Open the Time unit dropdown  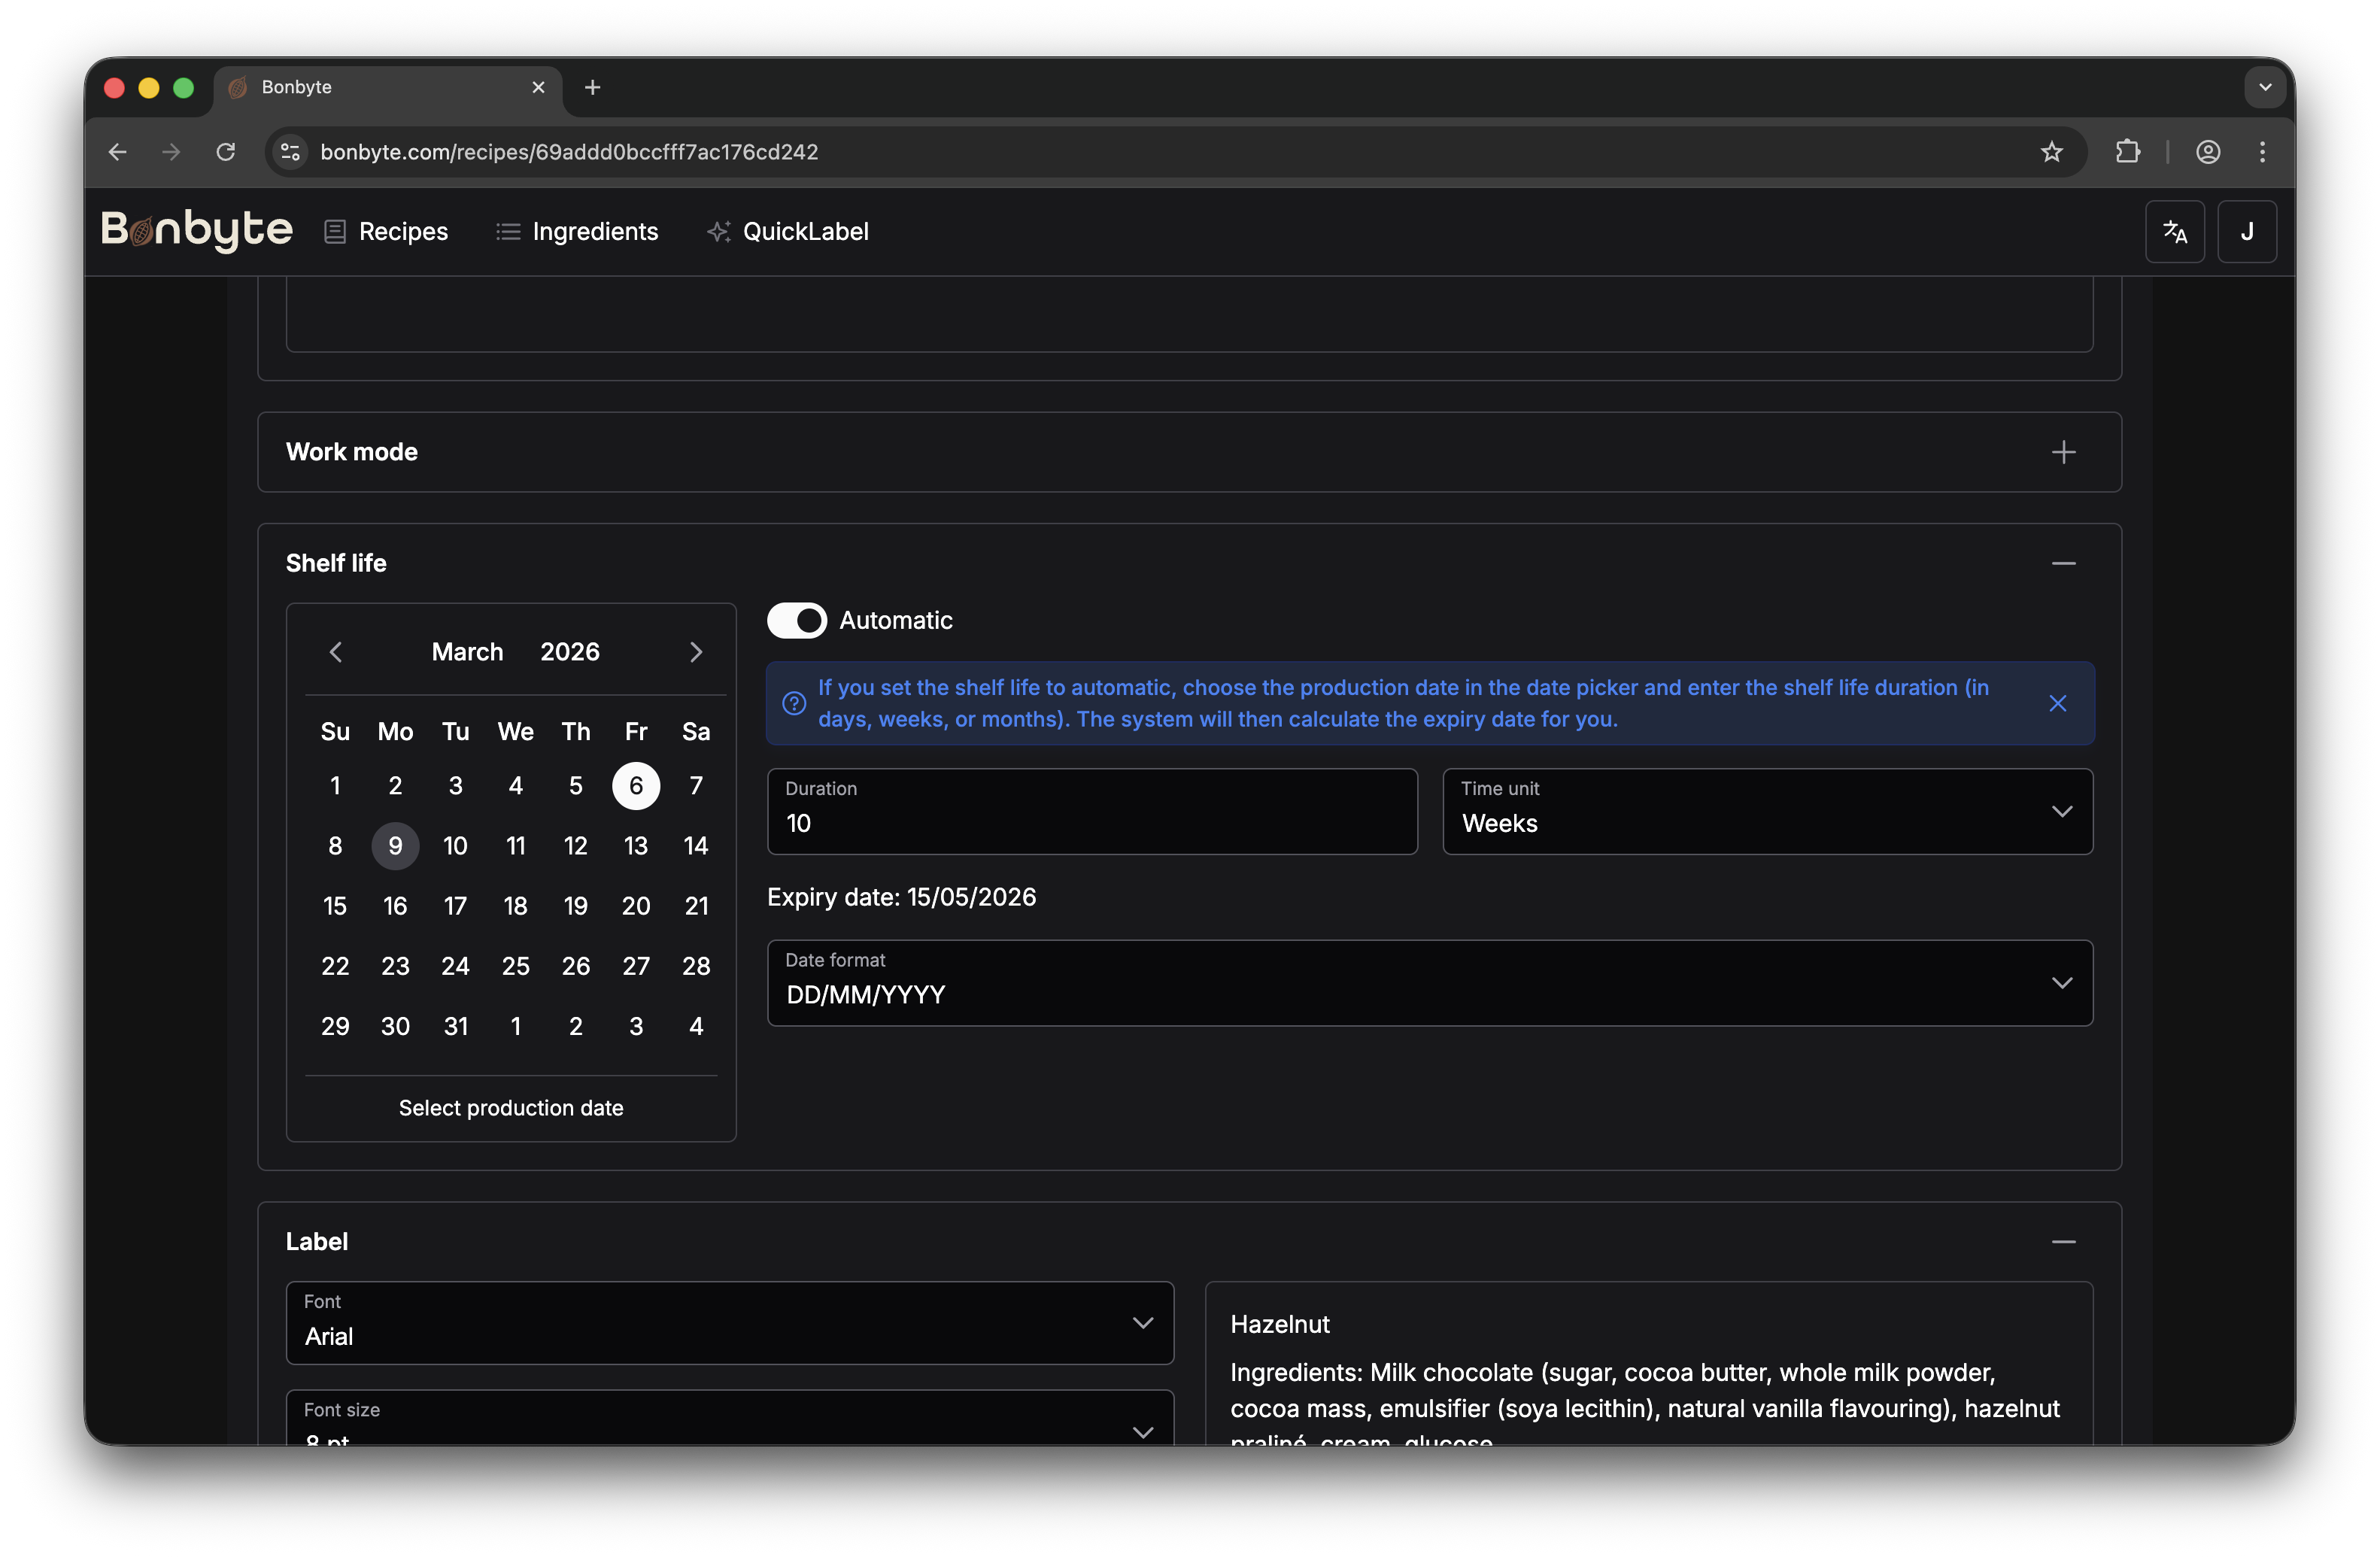1767,811
